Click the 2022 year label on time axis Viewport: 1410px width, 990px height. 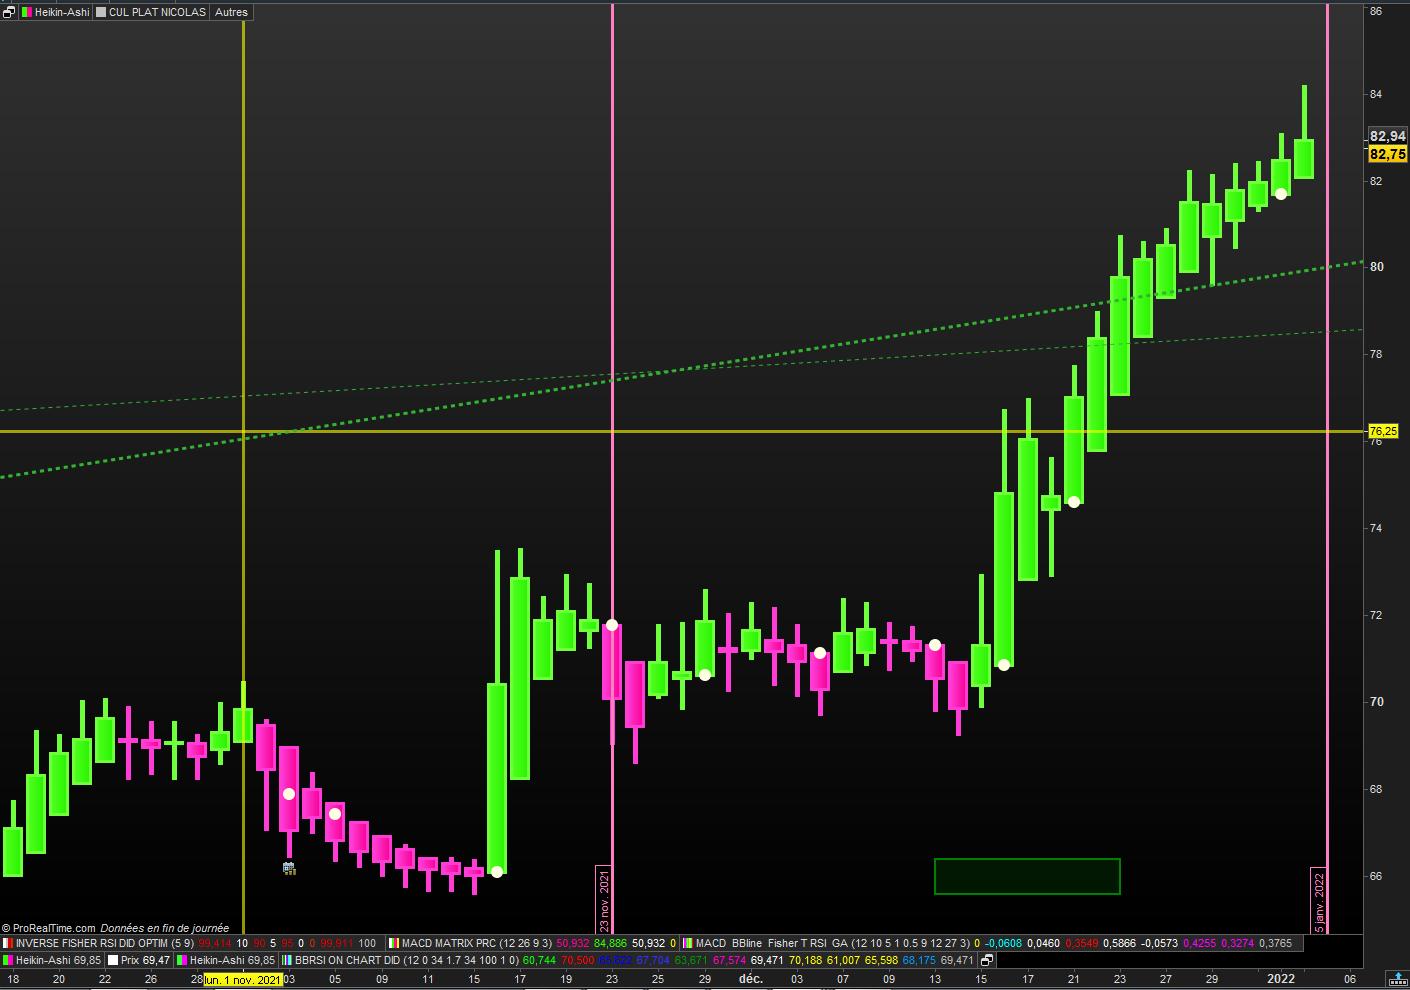coord(1281,979)
